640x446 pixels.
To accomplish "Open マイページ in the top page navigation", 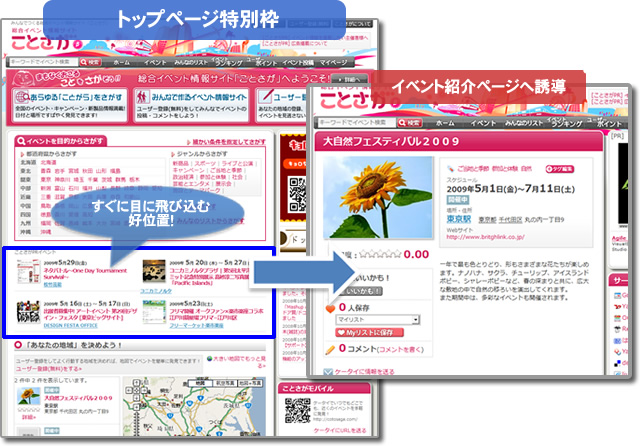I will 333,62.
